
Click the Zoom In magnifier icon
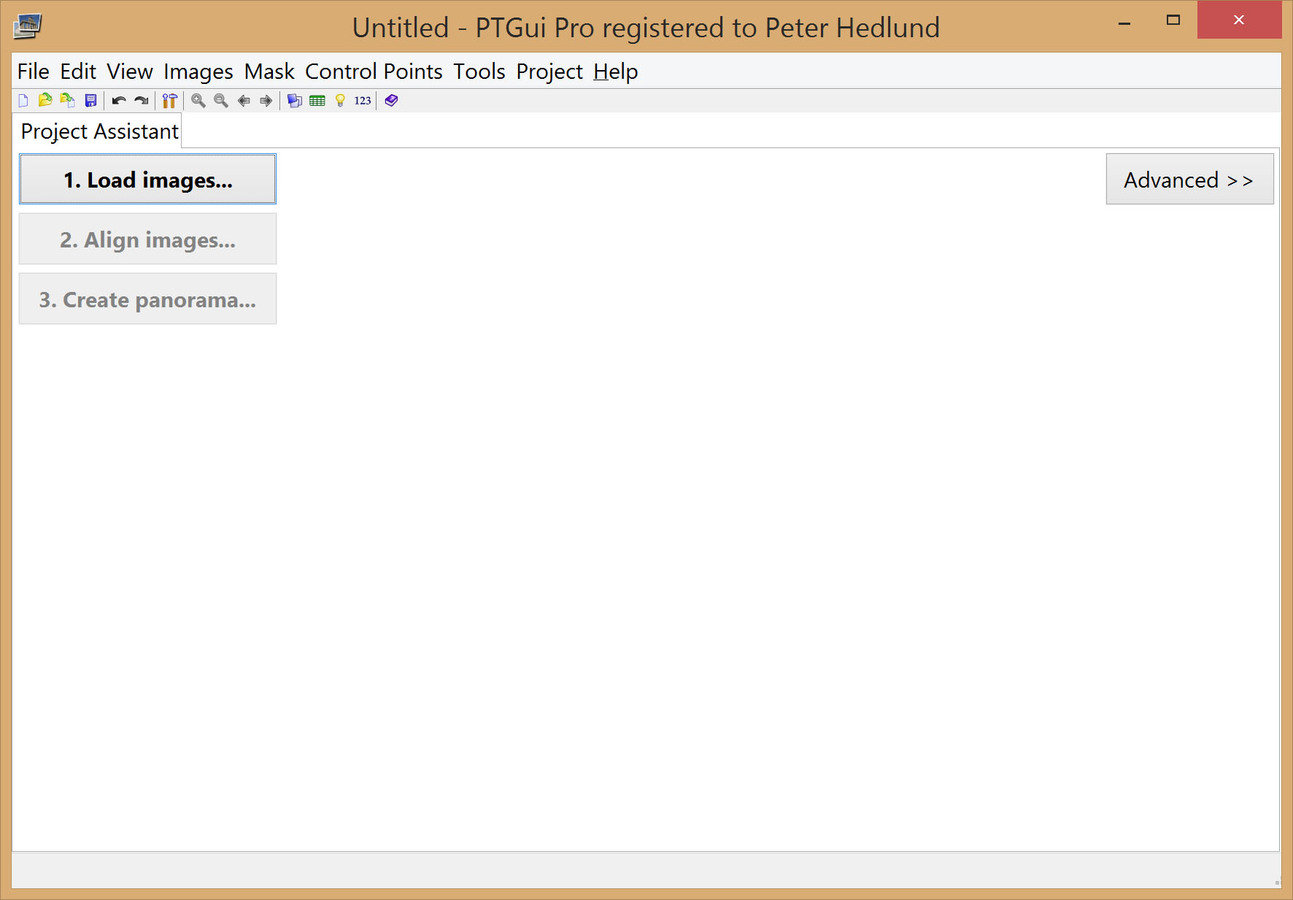(x=198, y=100)
